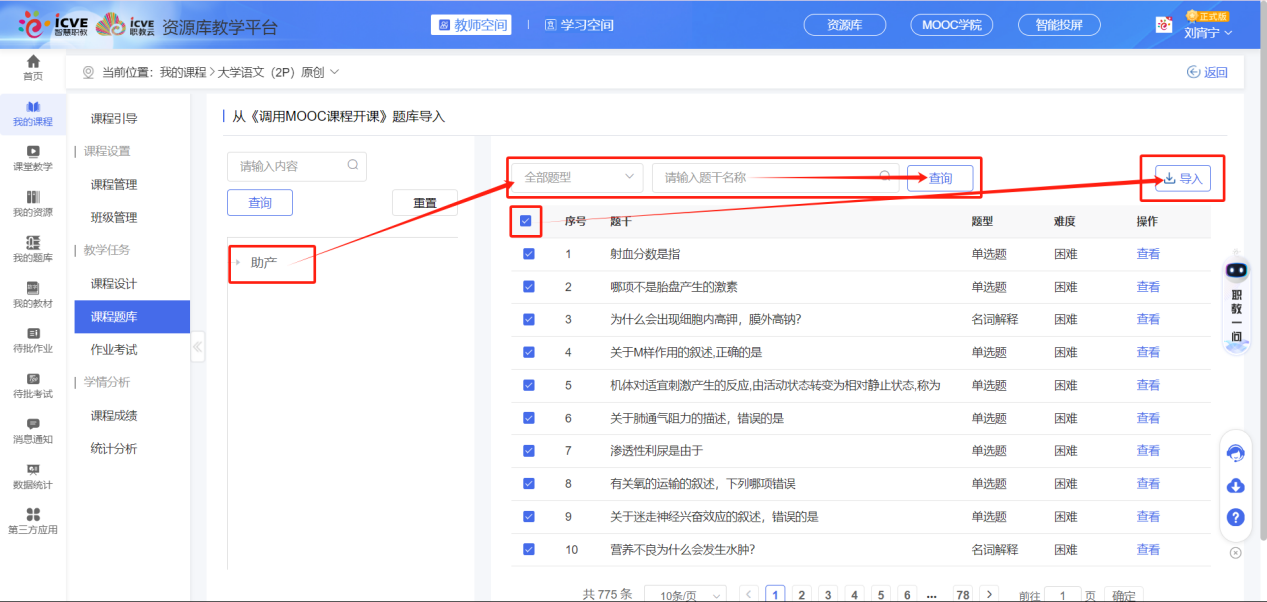This screenshot has width=1267, height=602.
Task: Switch to 学习空间 tab
Action: tap(579, 25)
